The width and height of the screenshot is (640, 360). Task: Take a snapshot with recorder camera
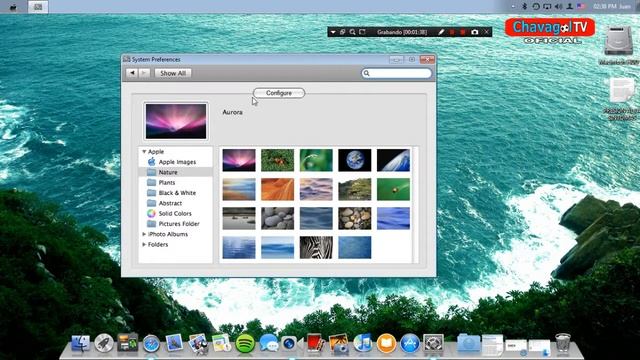[474, 32]
